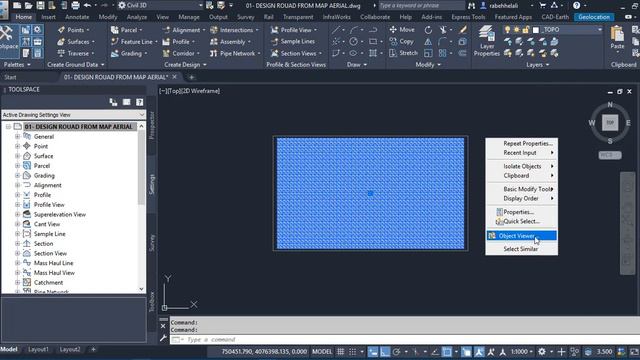The height and width of the screenshot is (360, 640).
Task: Toggle snap mode in status bar
Action: (x=353, y=351)
